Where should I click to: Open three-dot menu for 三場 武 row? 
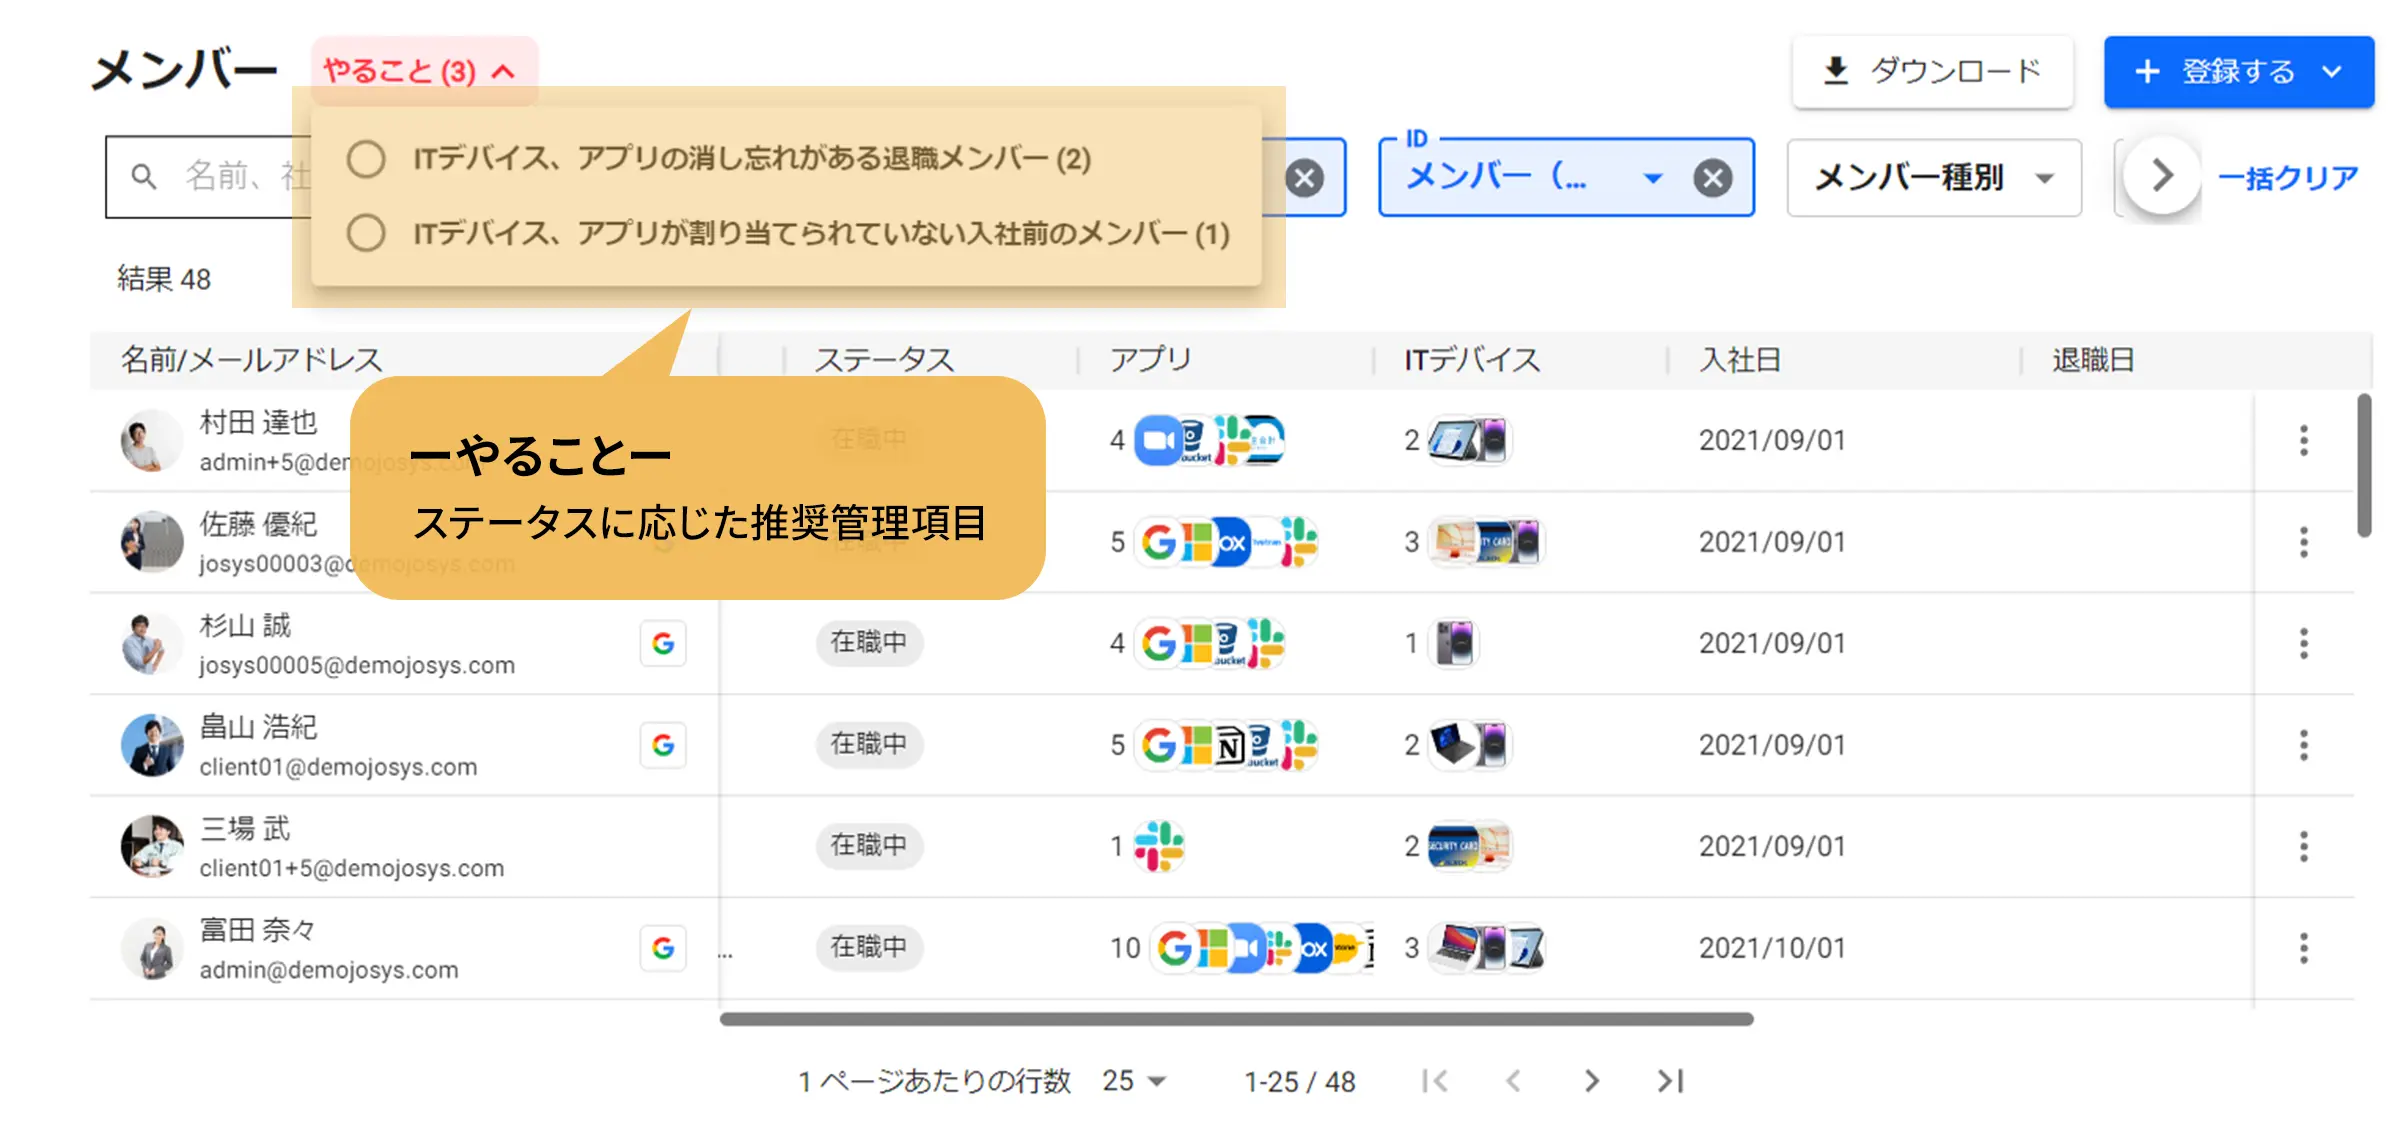tap(2303, 846)
